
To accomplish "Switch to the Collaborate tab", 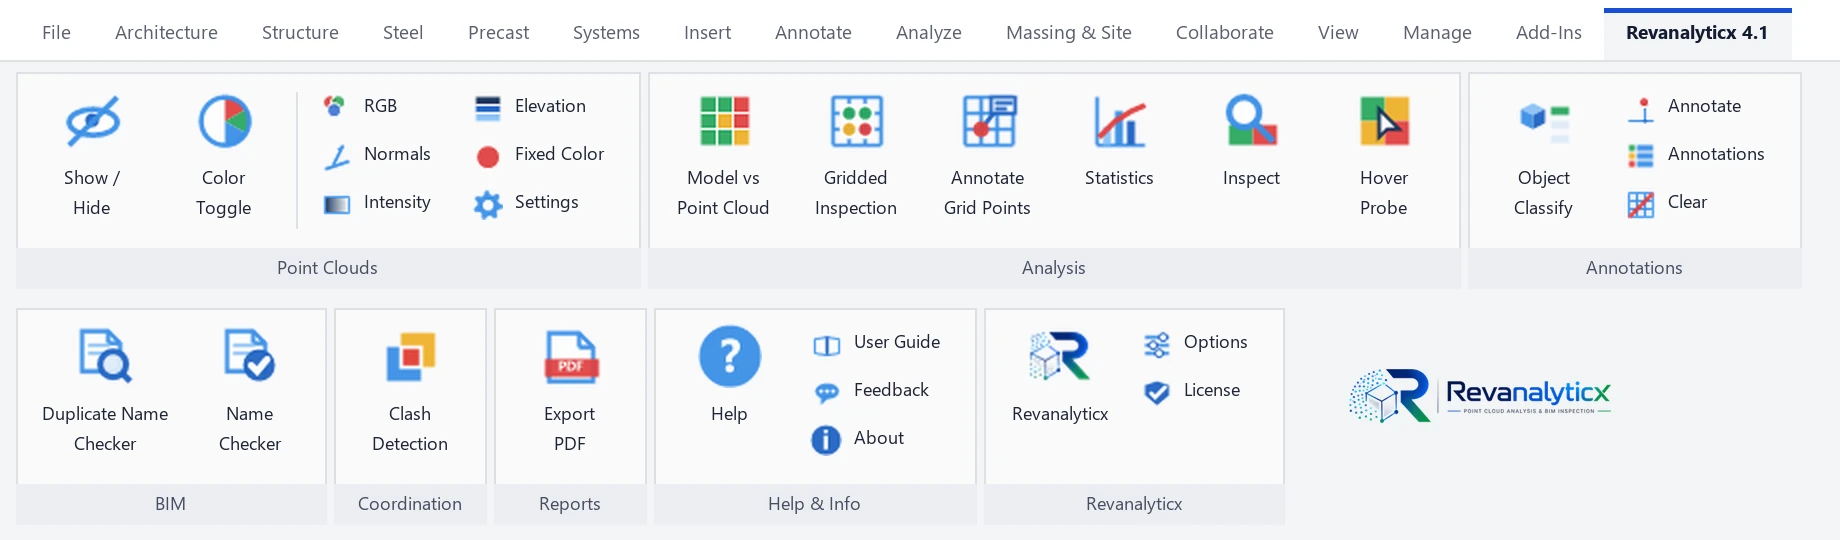I will (x=1224, y=33).
